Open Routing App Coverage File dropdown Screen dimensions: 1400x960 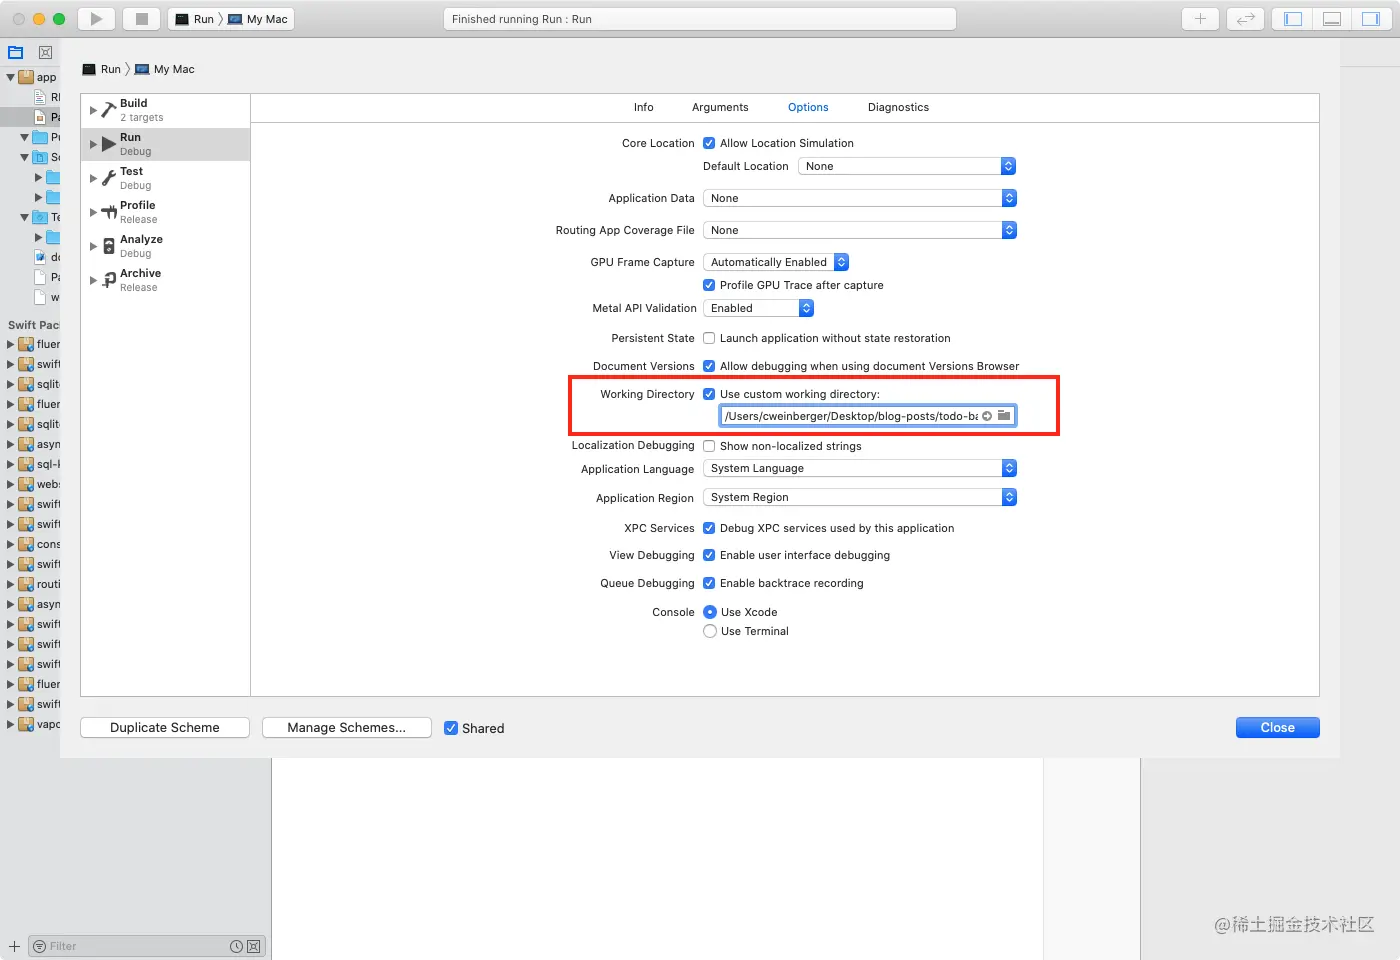tap(860, 230)
